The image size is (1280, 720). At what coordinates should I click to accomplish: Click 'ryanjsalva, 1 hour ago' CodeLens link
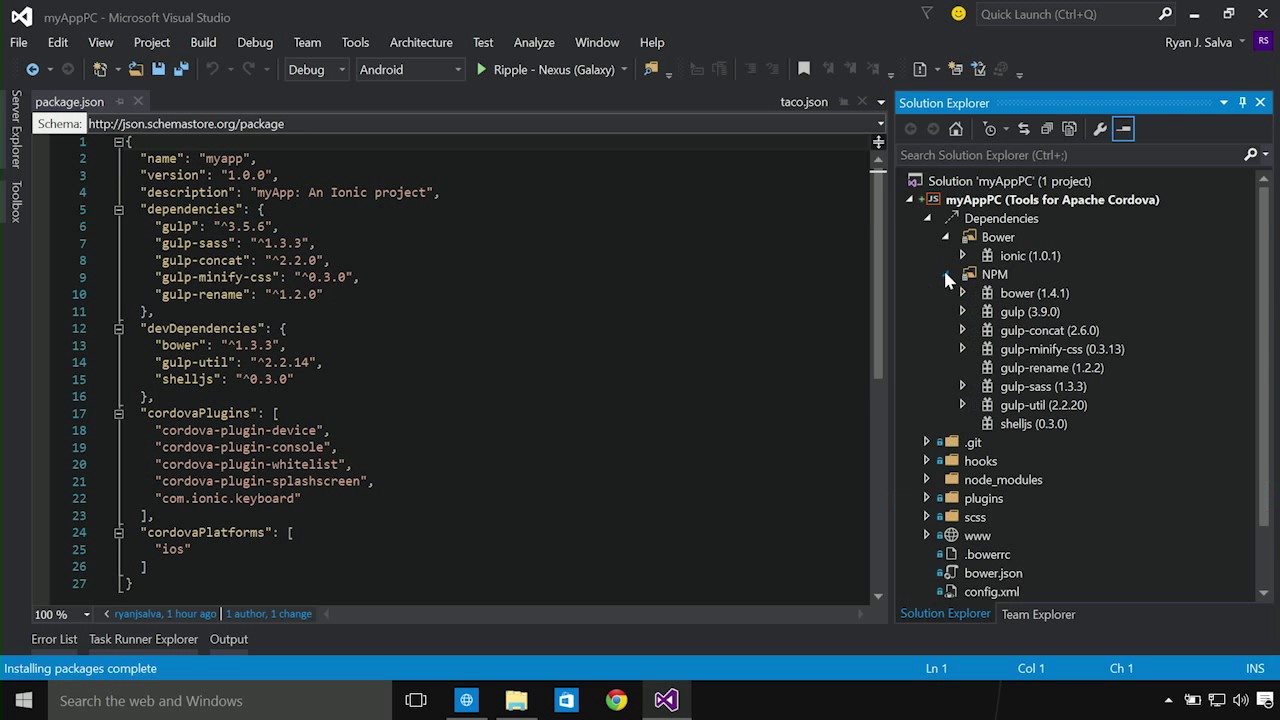pyautogui.click(x=165, y=614)
